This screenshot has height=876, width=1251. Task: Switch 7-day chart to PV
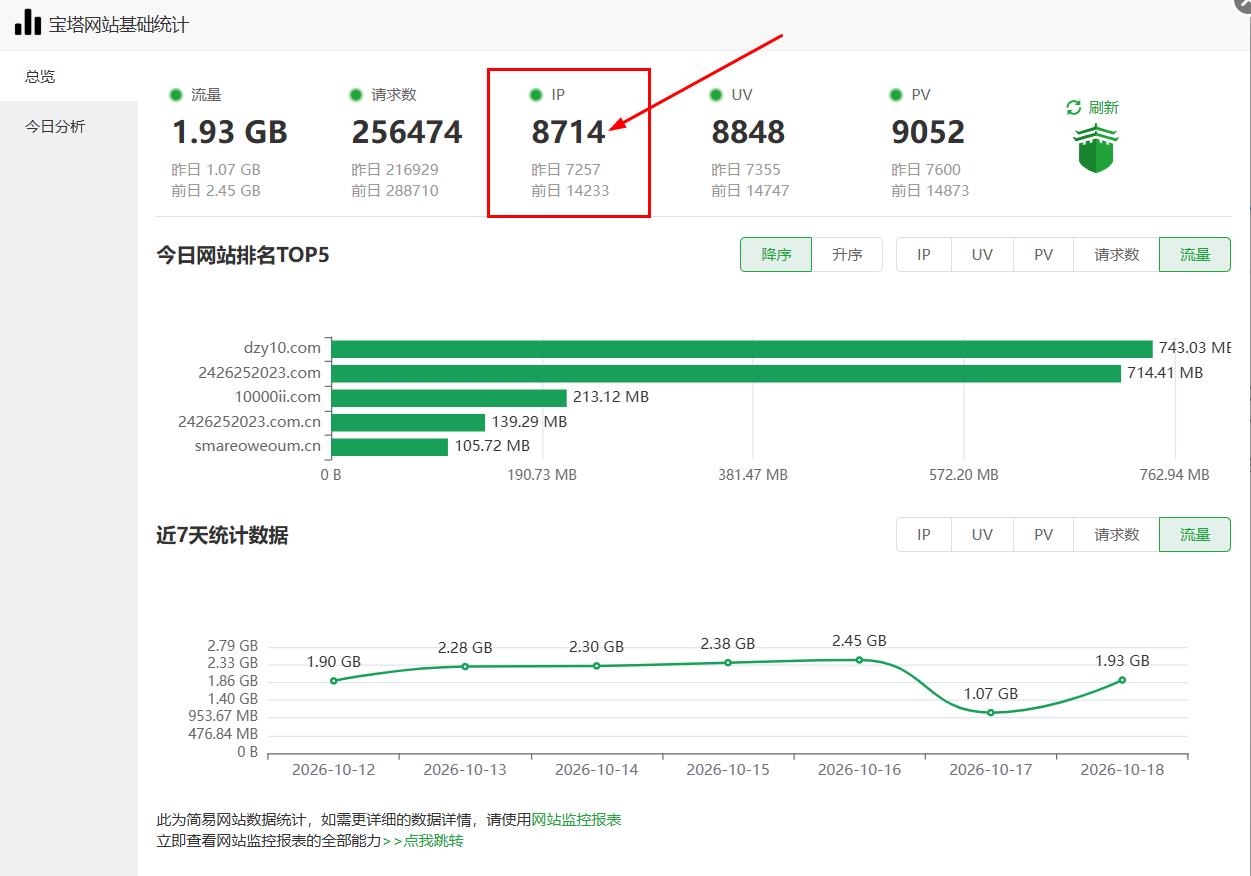point(1043,535)
